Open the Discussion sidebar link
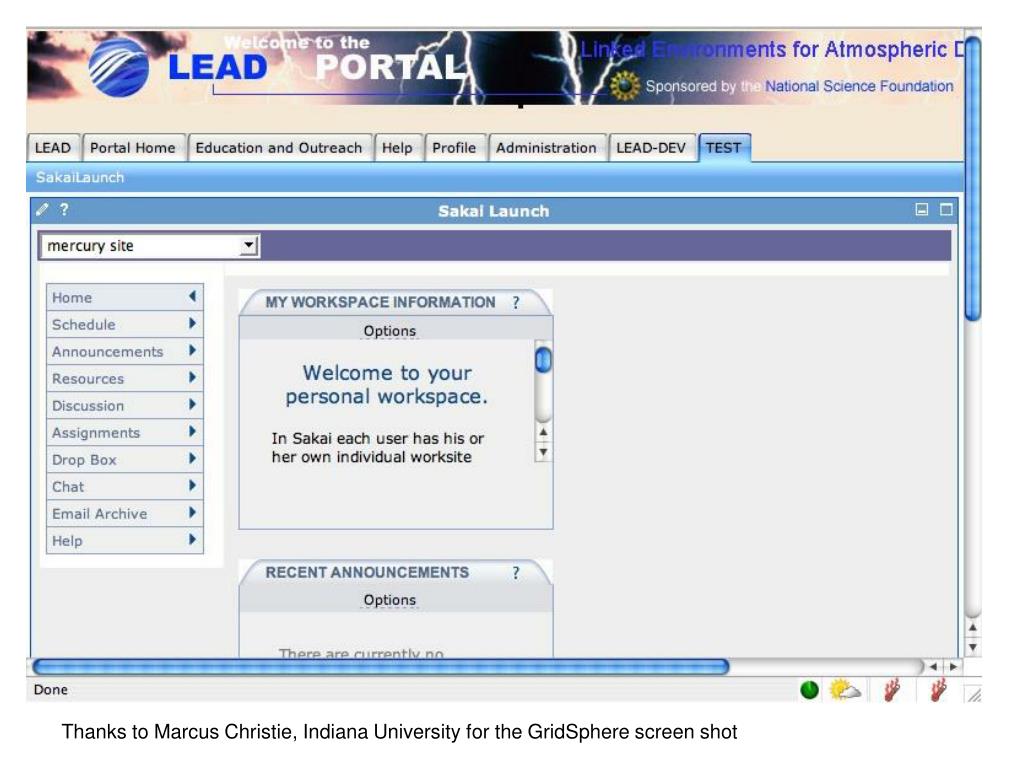The width and height of the screenshot is (1024, 768). point(88,406)
